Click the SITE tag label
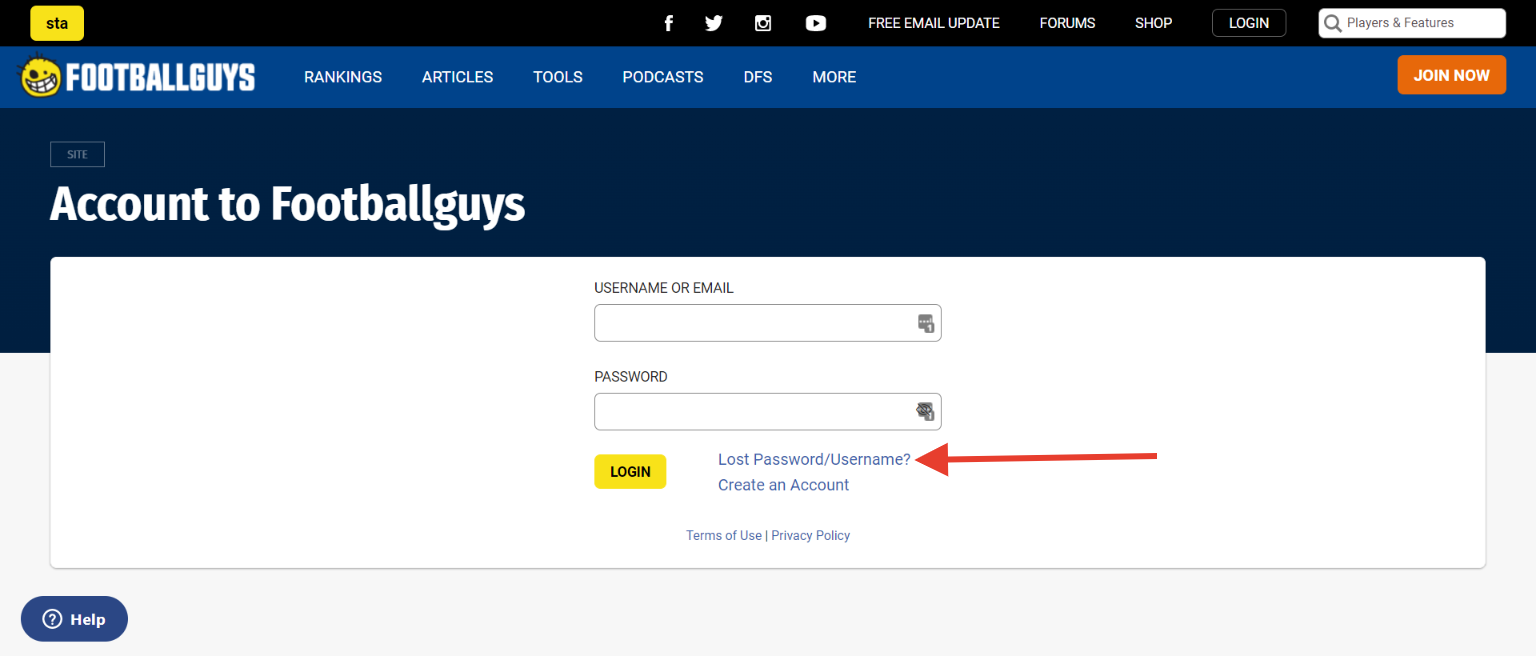Image resolution: width=1536 pixels, height=656 pixels. (x=77, y=155)
